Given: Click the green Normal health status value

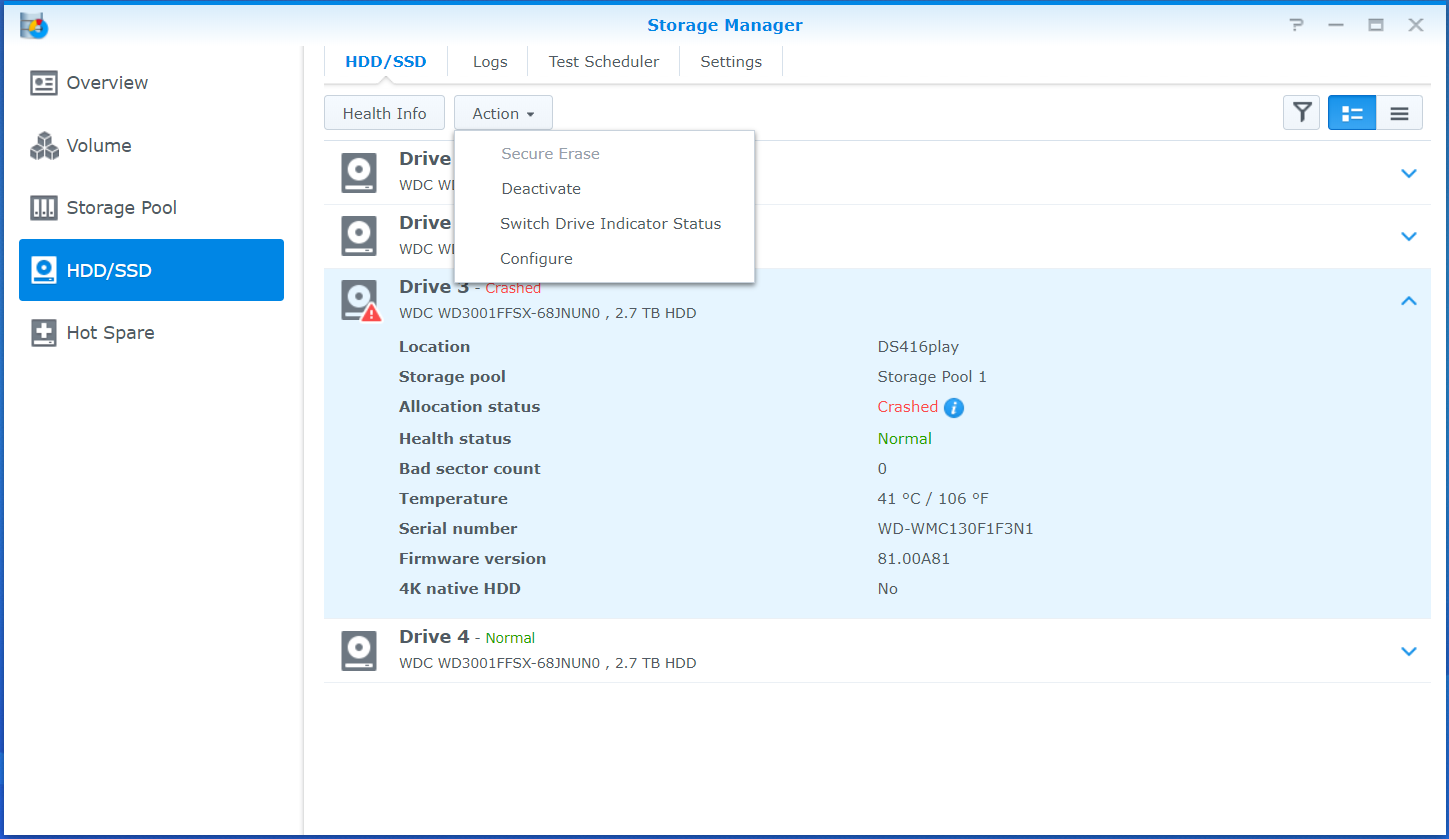Looking at the screenshot, I should 904,439.
